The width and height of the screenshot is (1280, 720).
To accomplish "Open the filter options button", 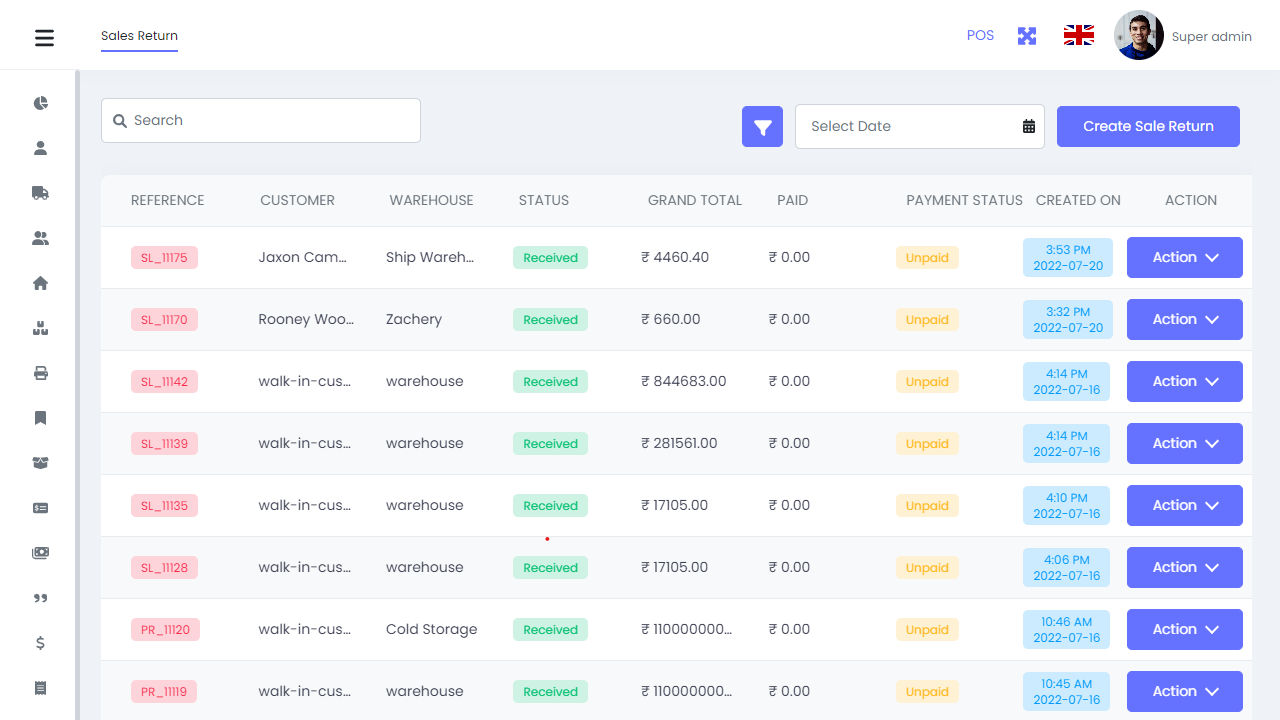I will [x=762, y=127].
